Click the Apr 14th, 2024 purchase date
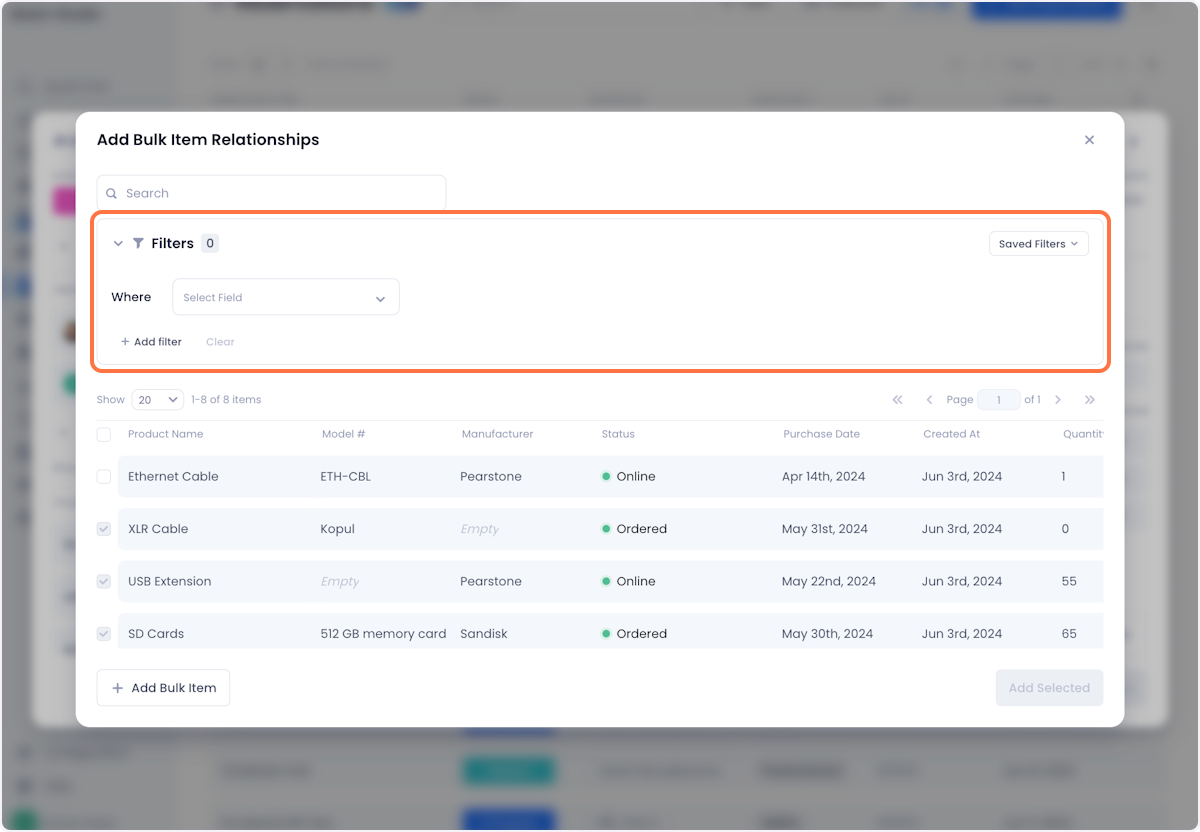This screenshot has width=1200, height=832. tap(823, 477)
